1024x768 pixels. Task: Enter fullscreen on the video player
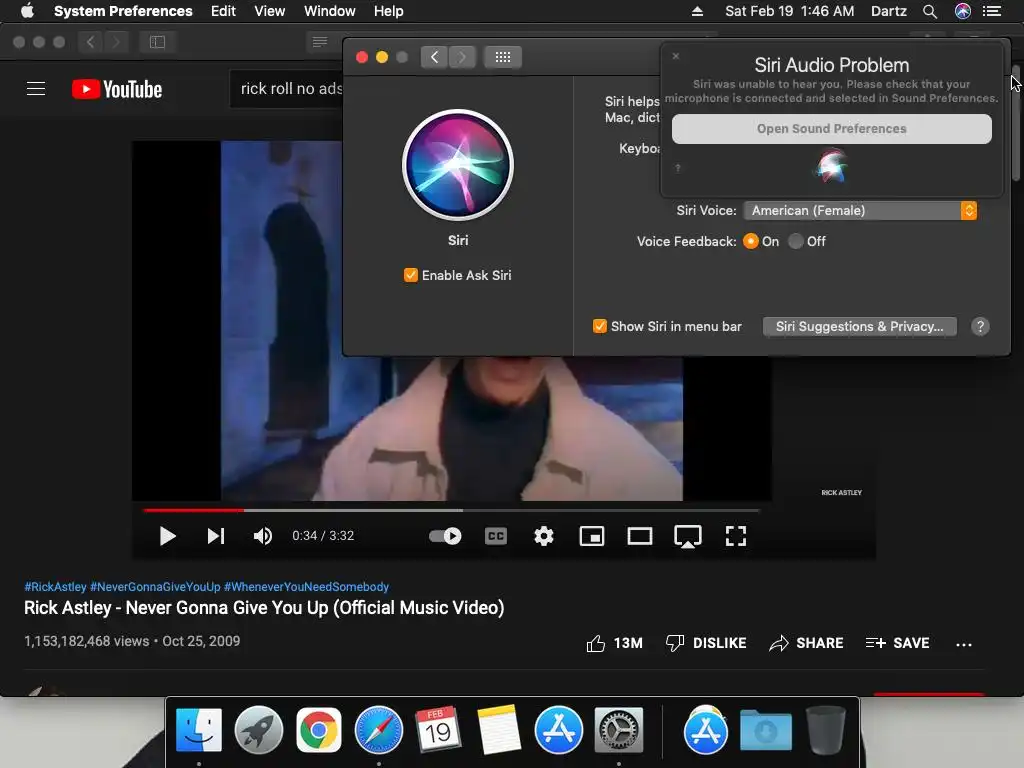pyautogui.click(x=735, y=536)
